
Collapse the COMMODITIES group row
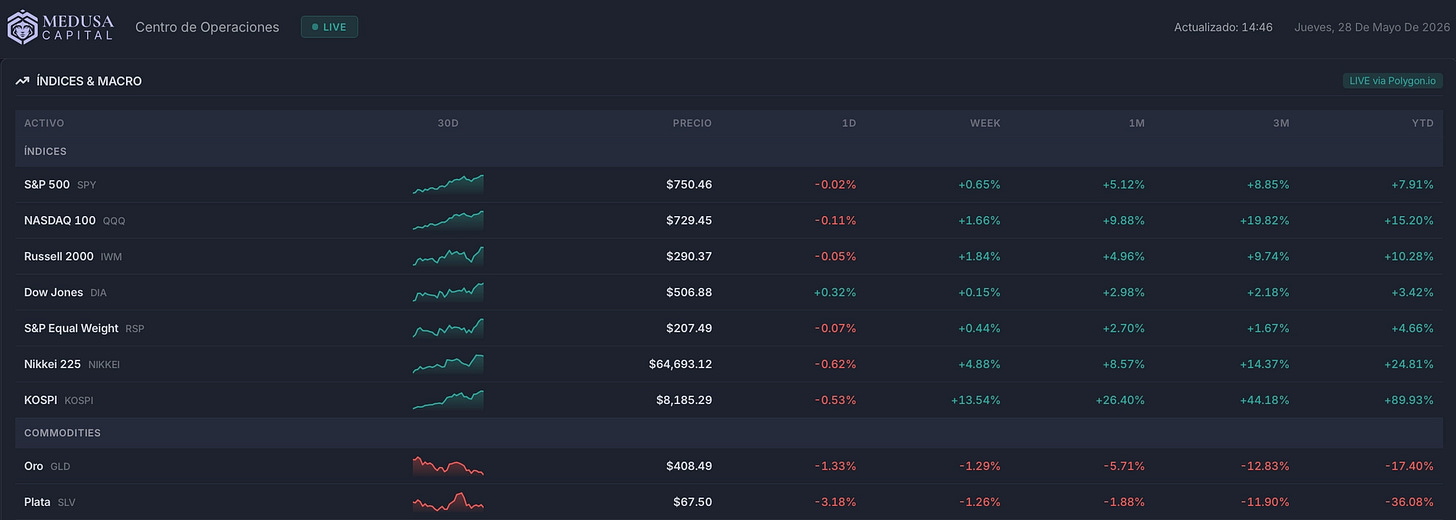729,433
